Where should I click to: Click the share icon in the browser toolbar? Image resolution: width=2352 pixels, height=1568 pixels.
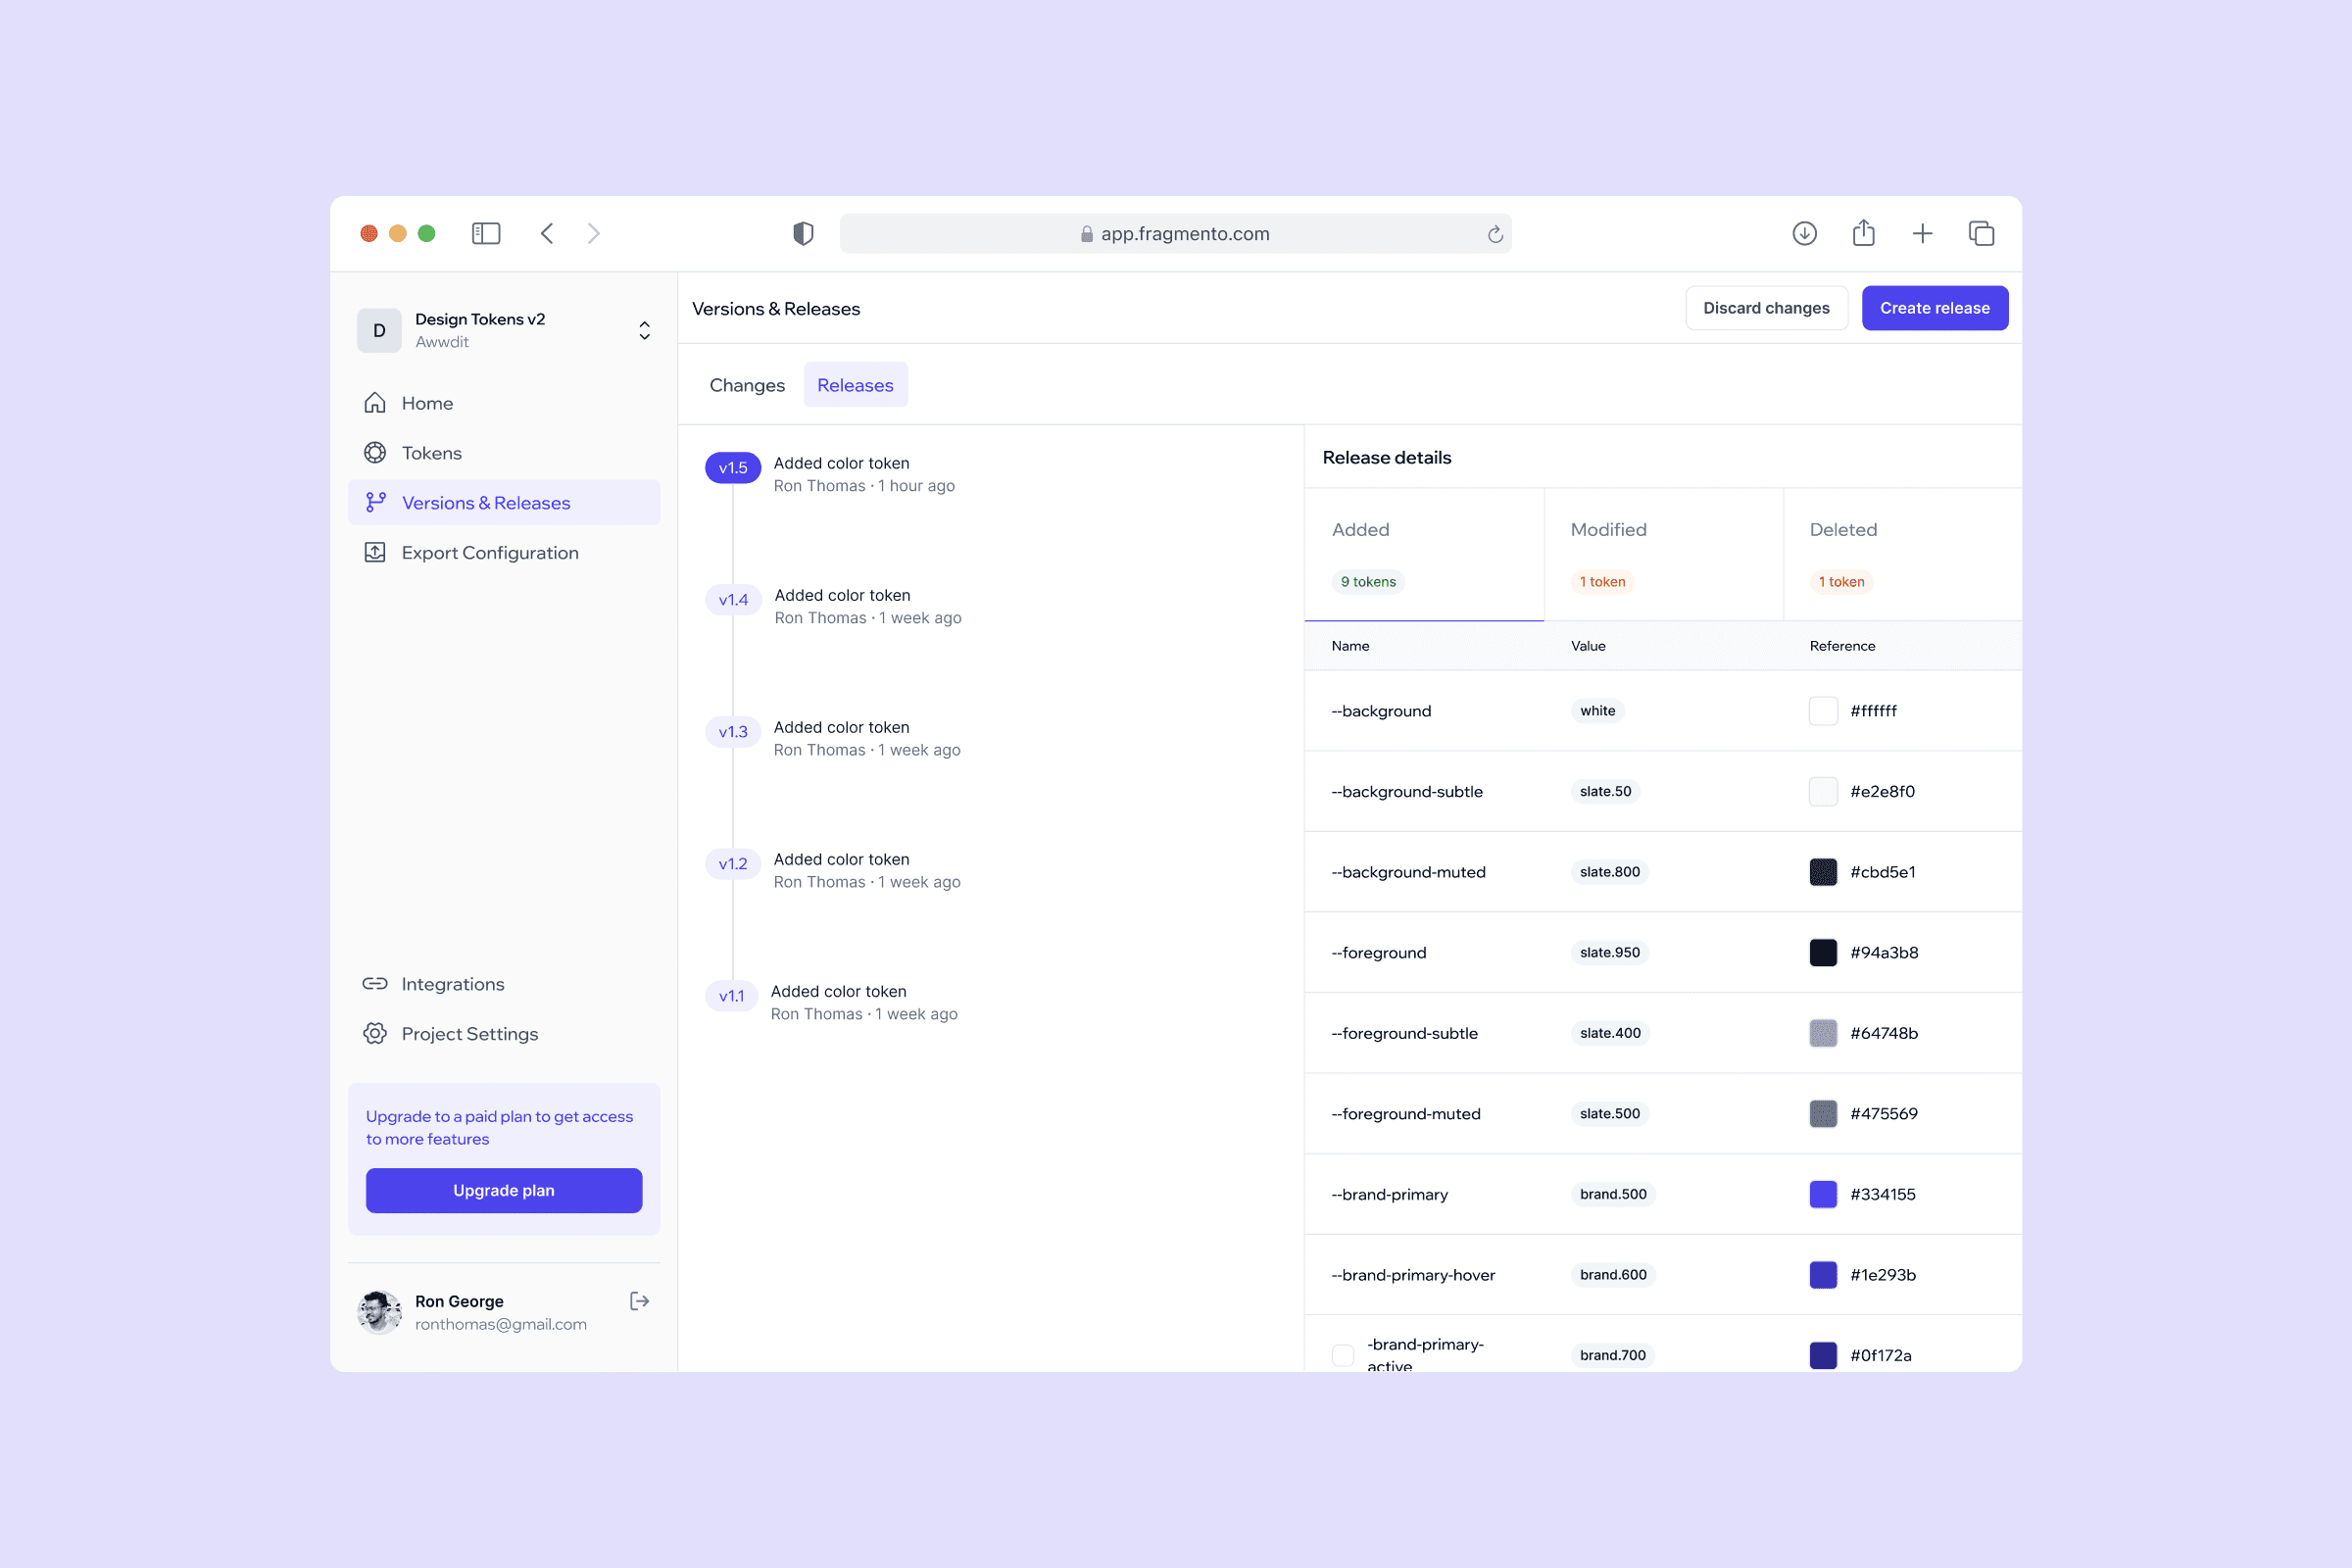(1863, 233)
